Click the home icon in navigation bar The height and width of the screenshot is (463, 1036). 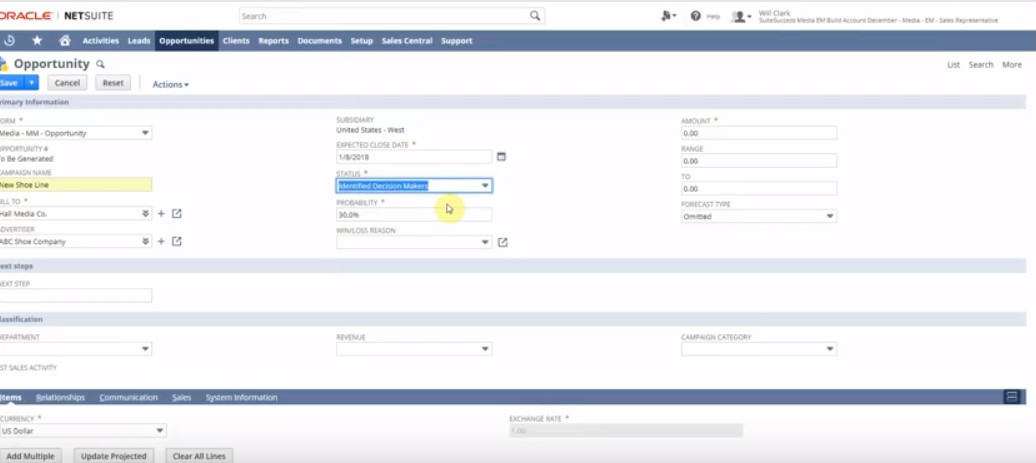tap(65, 41)
